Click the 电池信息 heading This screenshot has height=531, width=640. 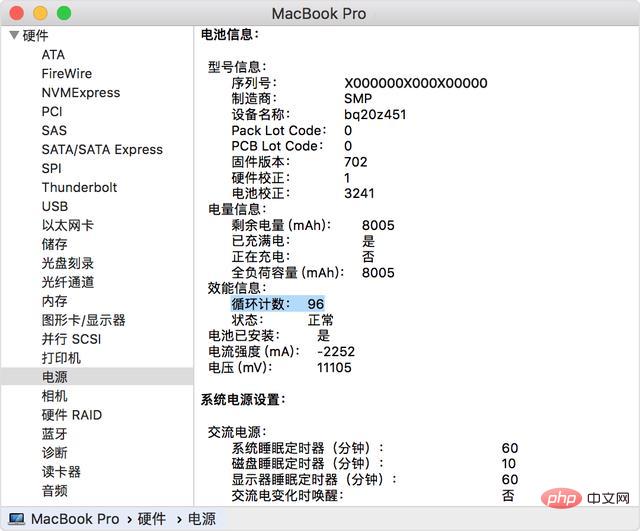[230, 35]
